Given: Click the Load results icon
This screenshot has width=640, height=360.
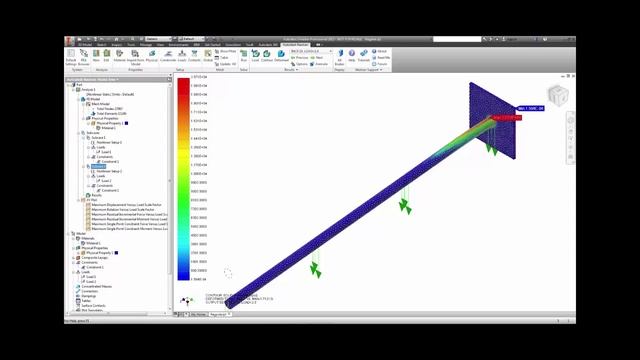Looking at the screenshot, I should click(x=256, y=56).
